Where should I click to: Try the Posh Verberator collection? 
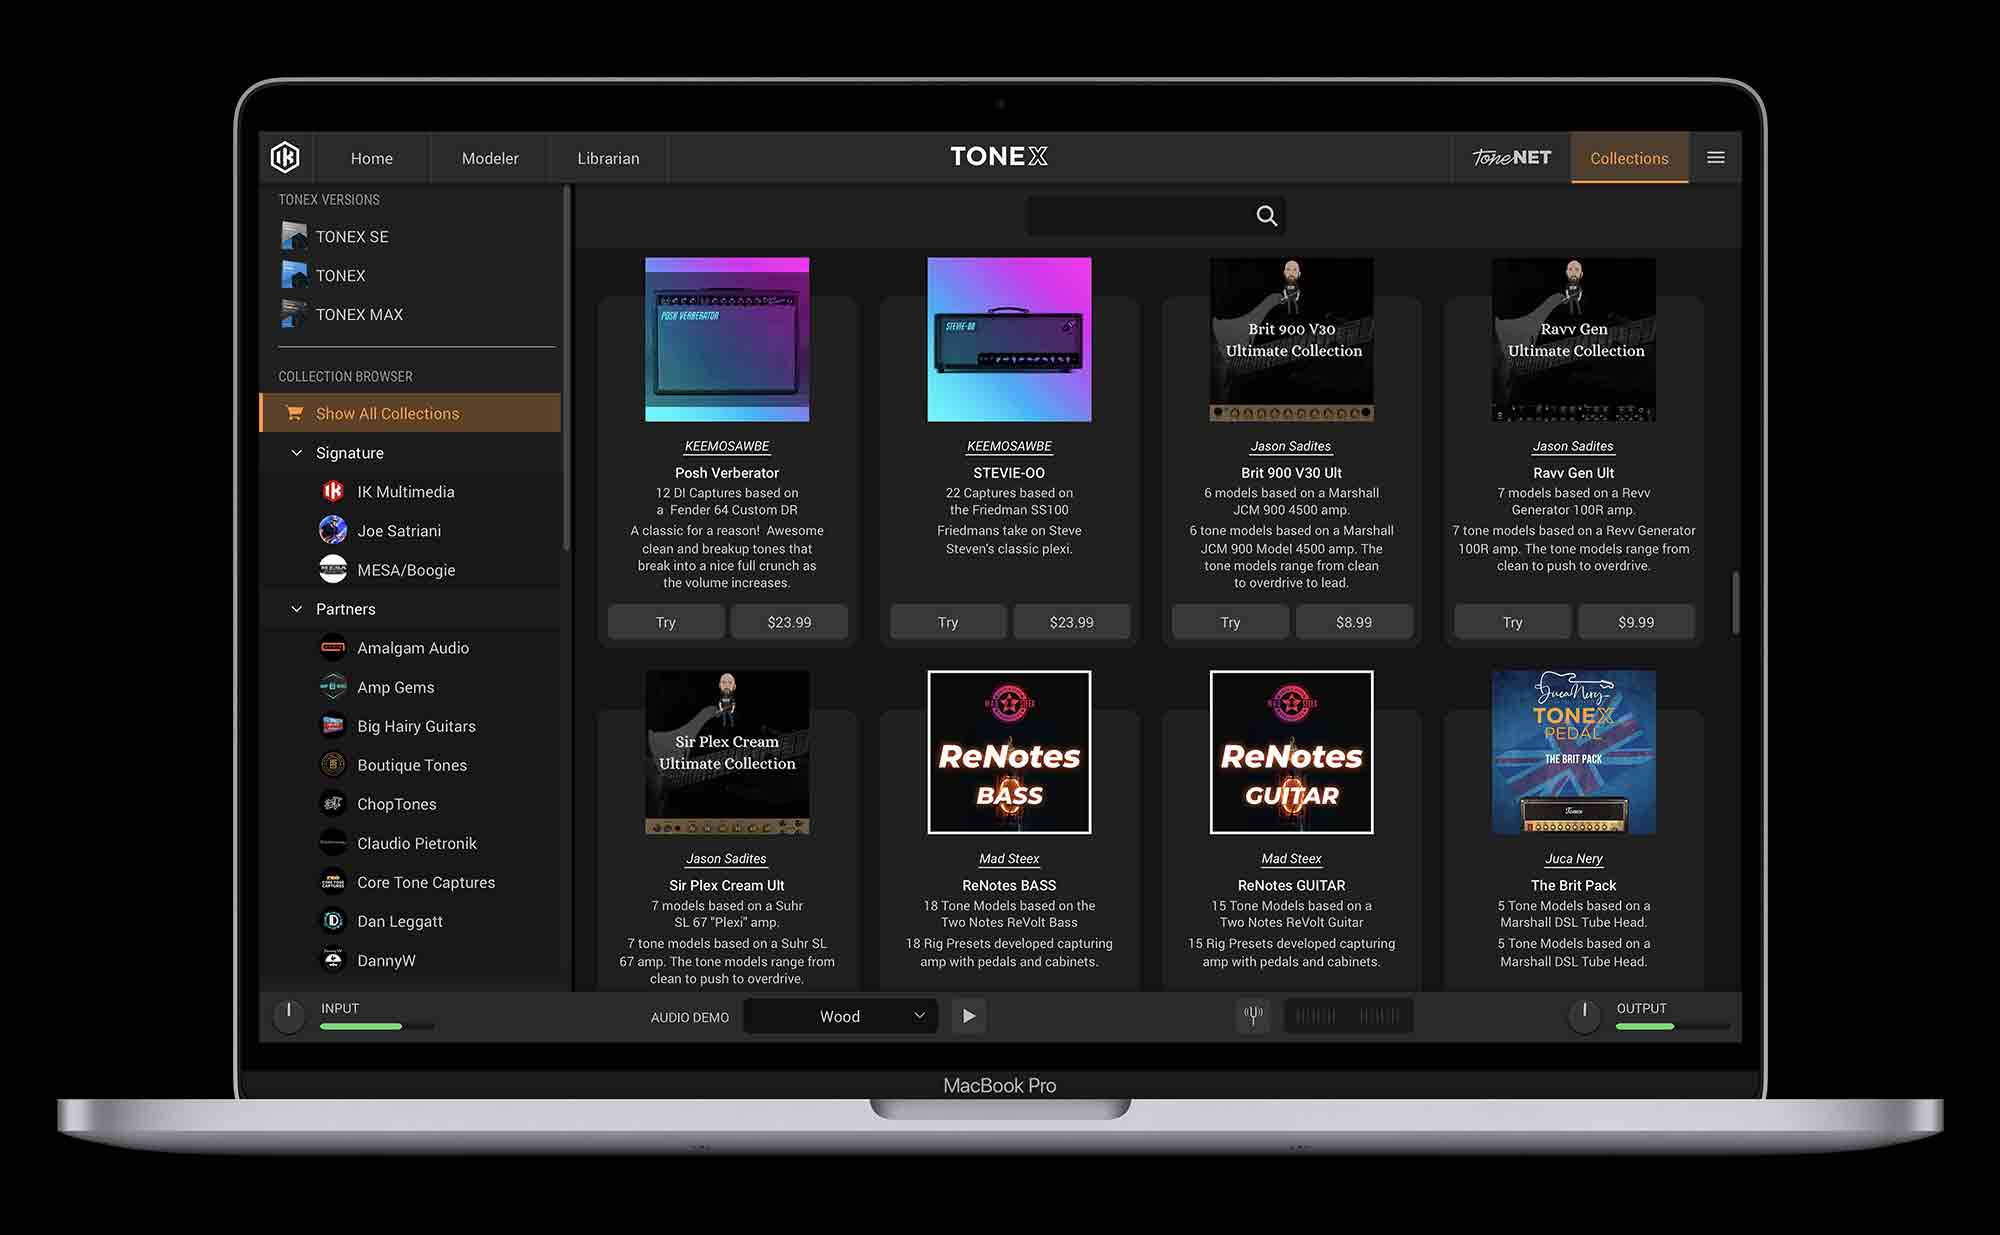tap(666, 622)
